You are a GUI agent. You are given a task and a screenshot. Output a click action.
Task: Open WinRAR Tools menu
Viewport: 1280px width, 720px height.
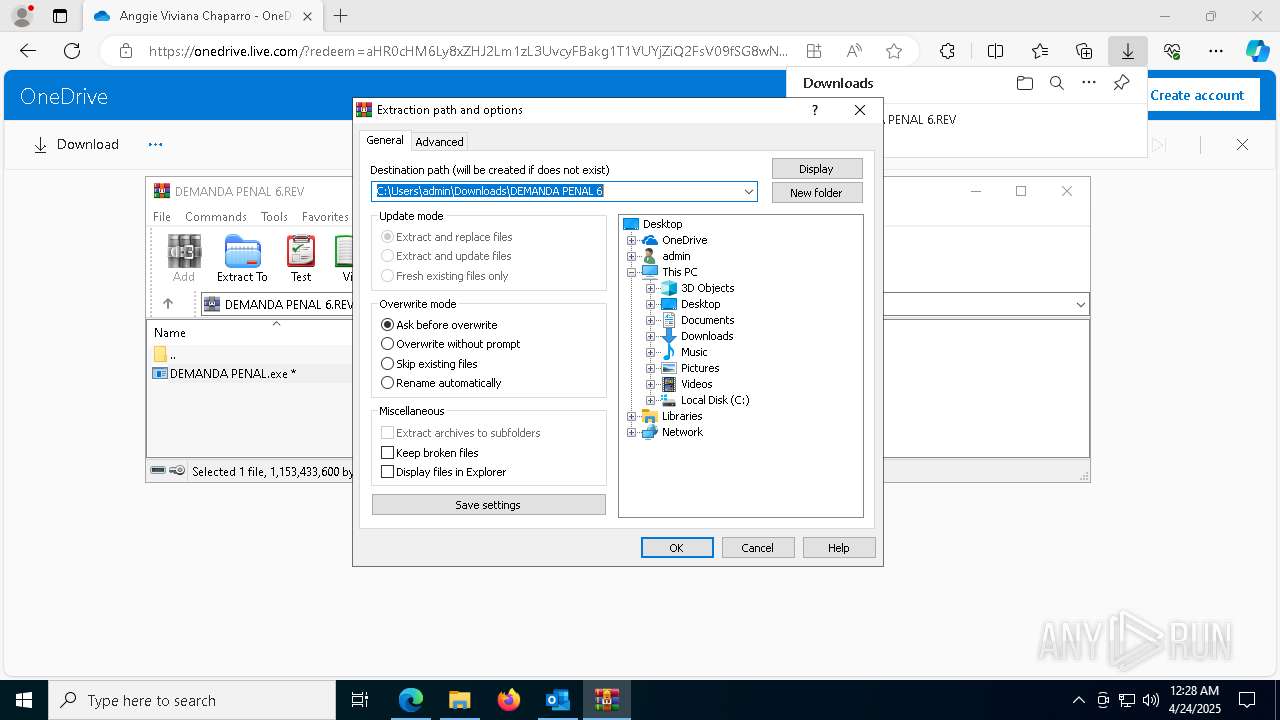pyautogui.click(x=274, y=217)
